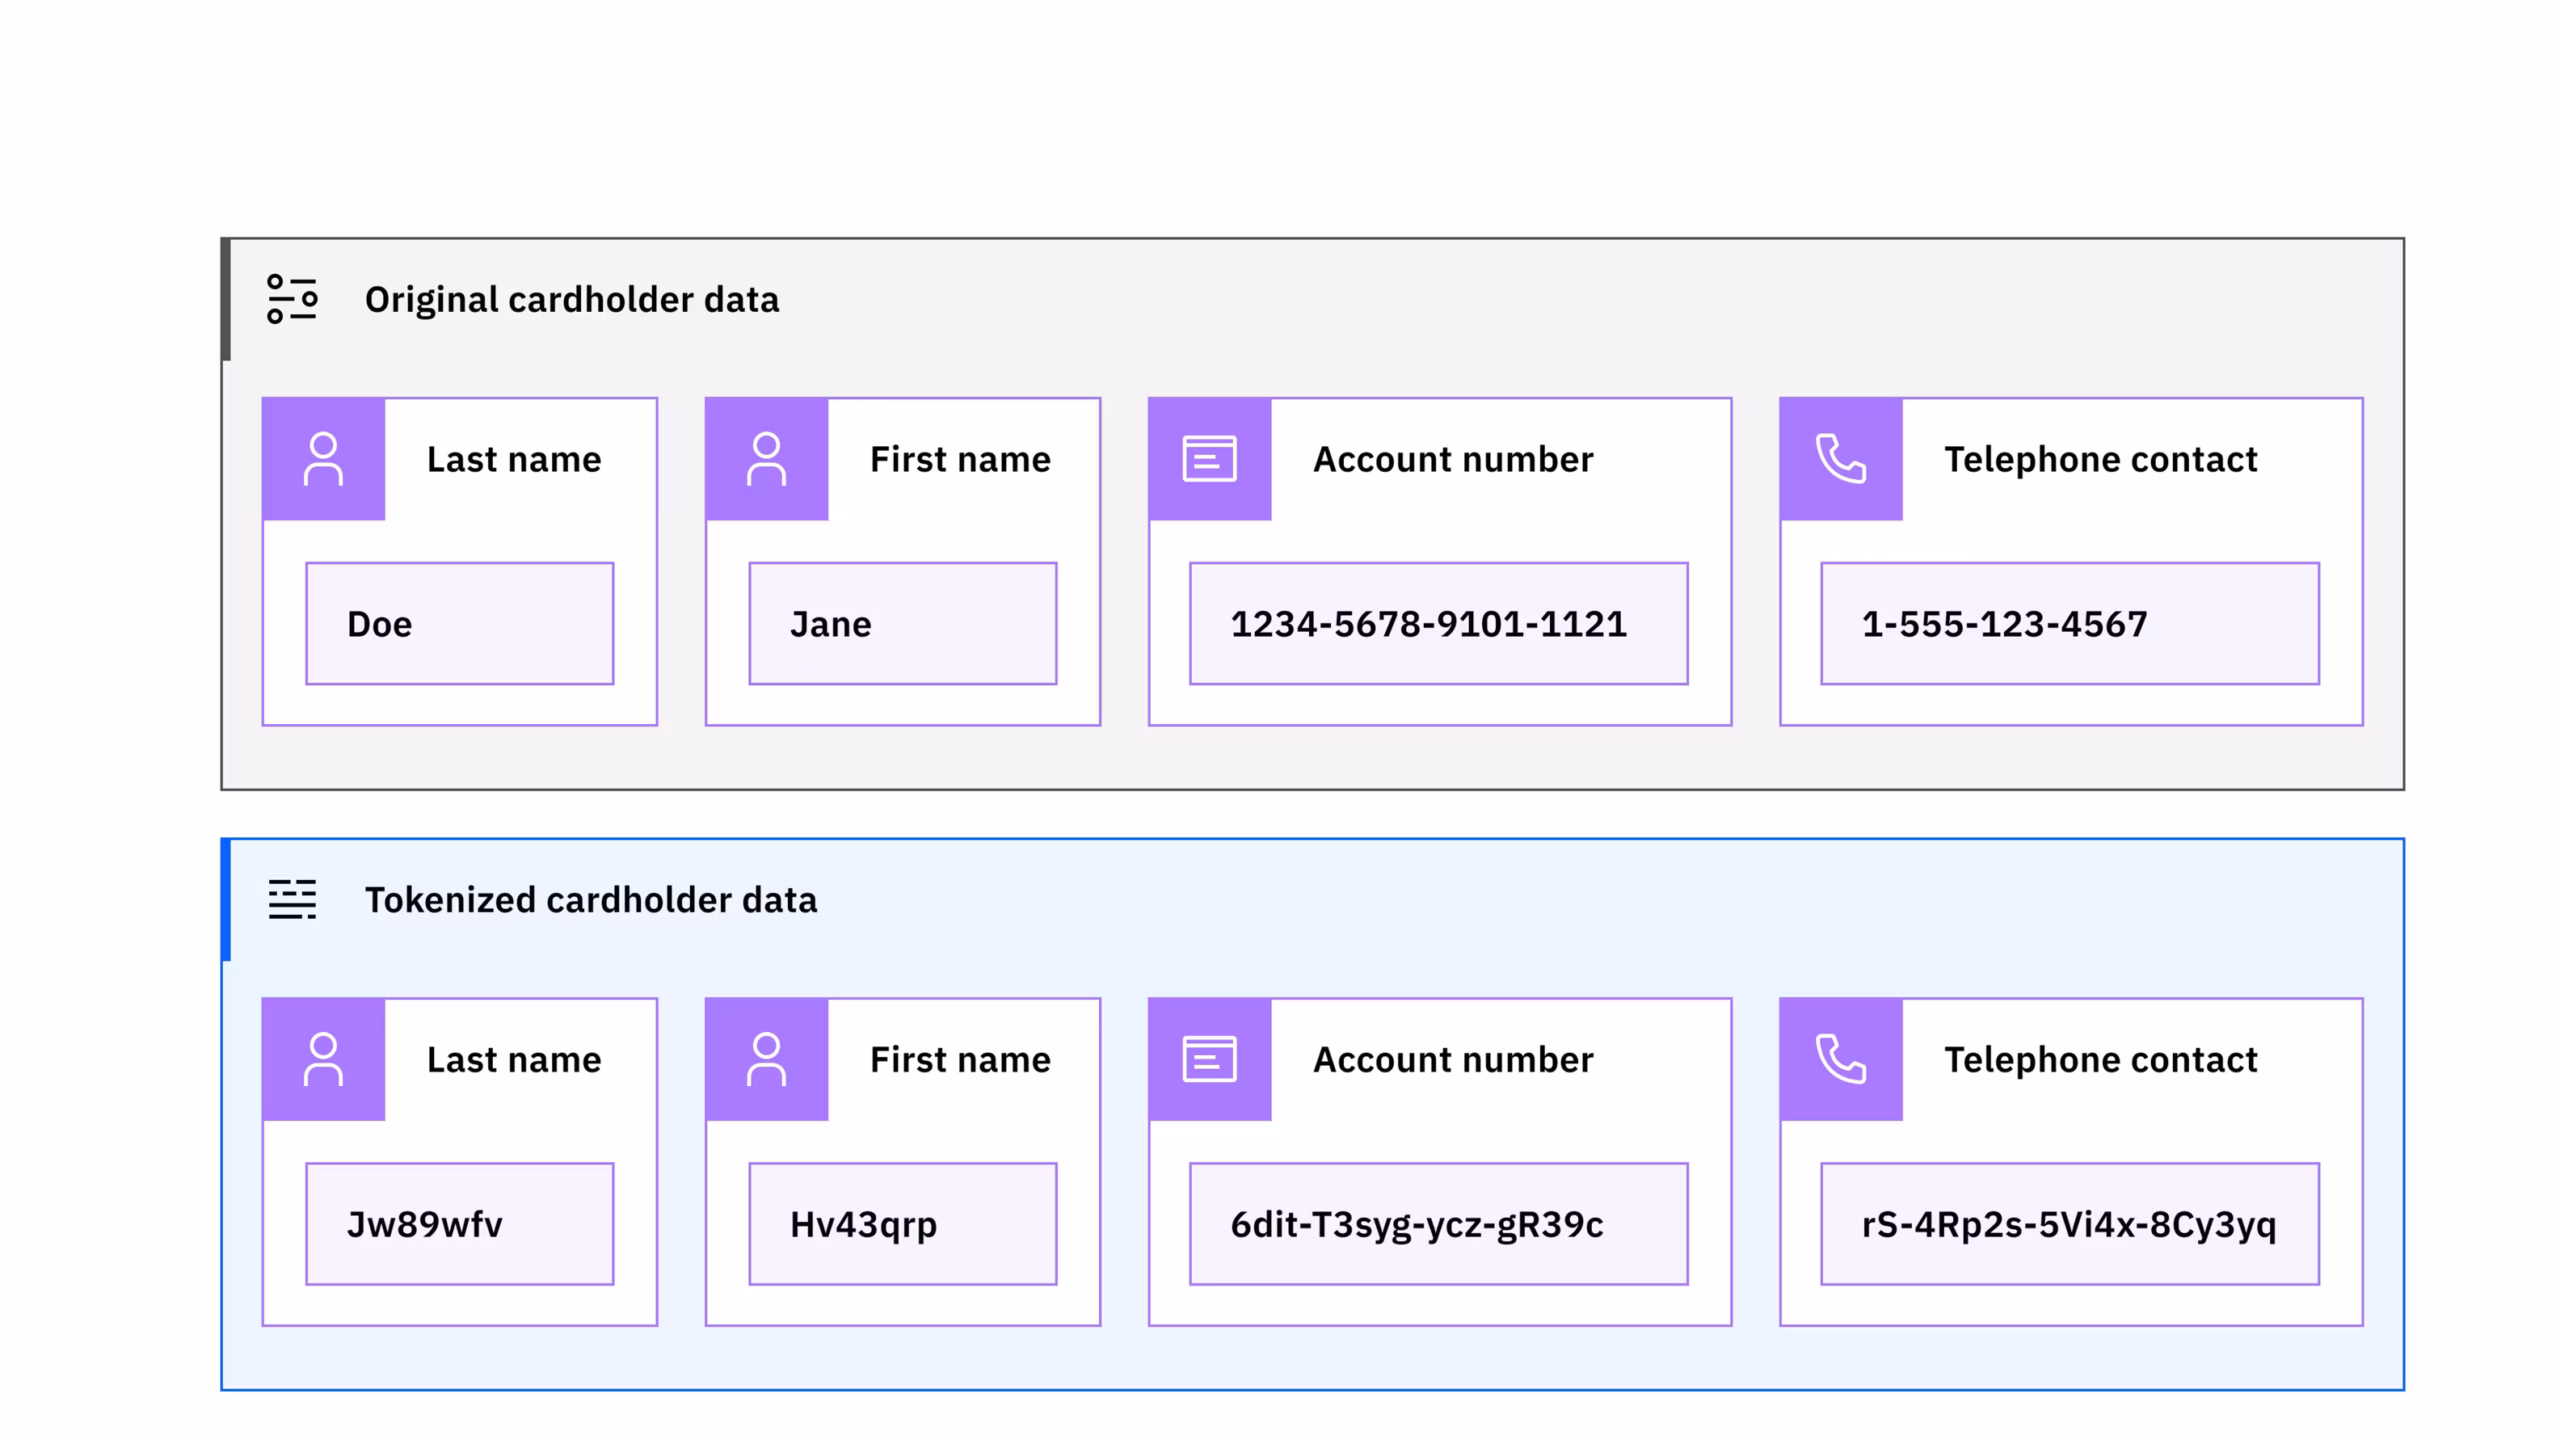Select the Jane first name field

coord(902,624)
